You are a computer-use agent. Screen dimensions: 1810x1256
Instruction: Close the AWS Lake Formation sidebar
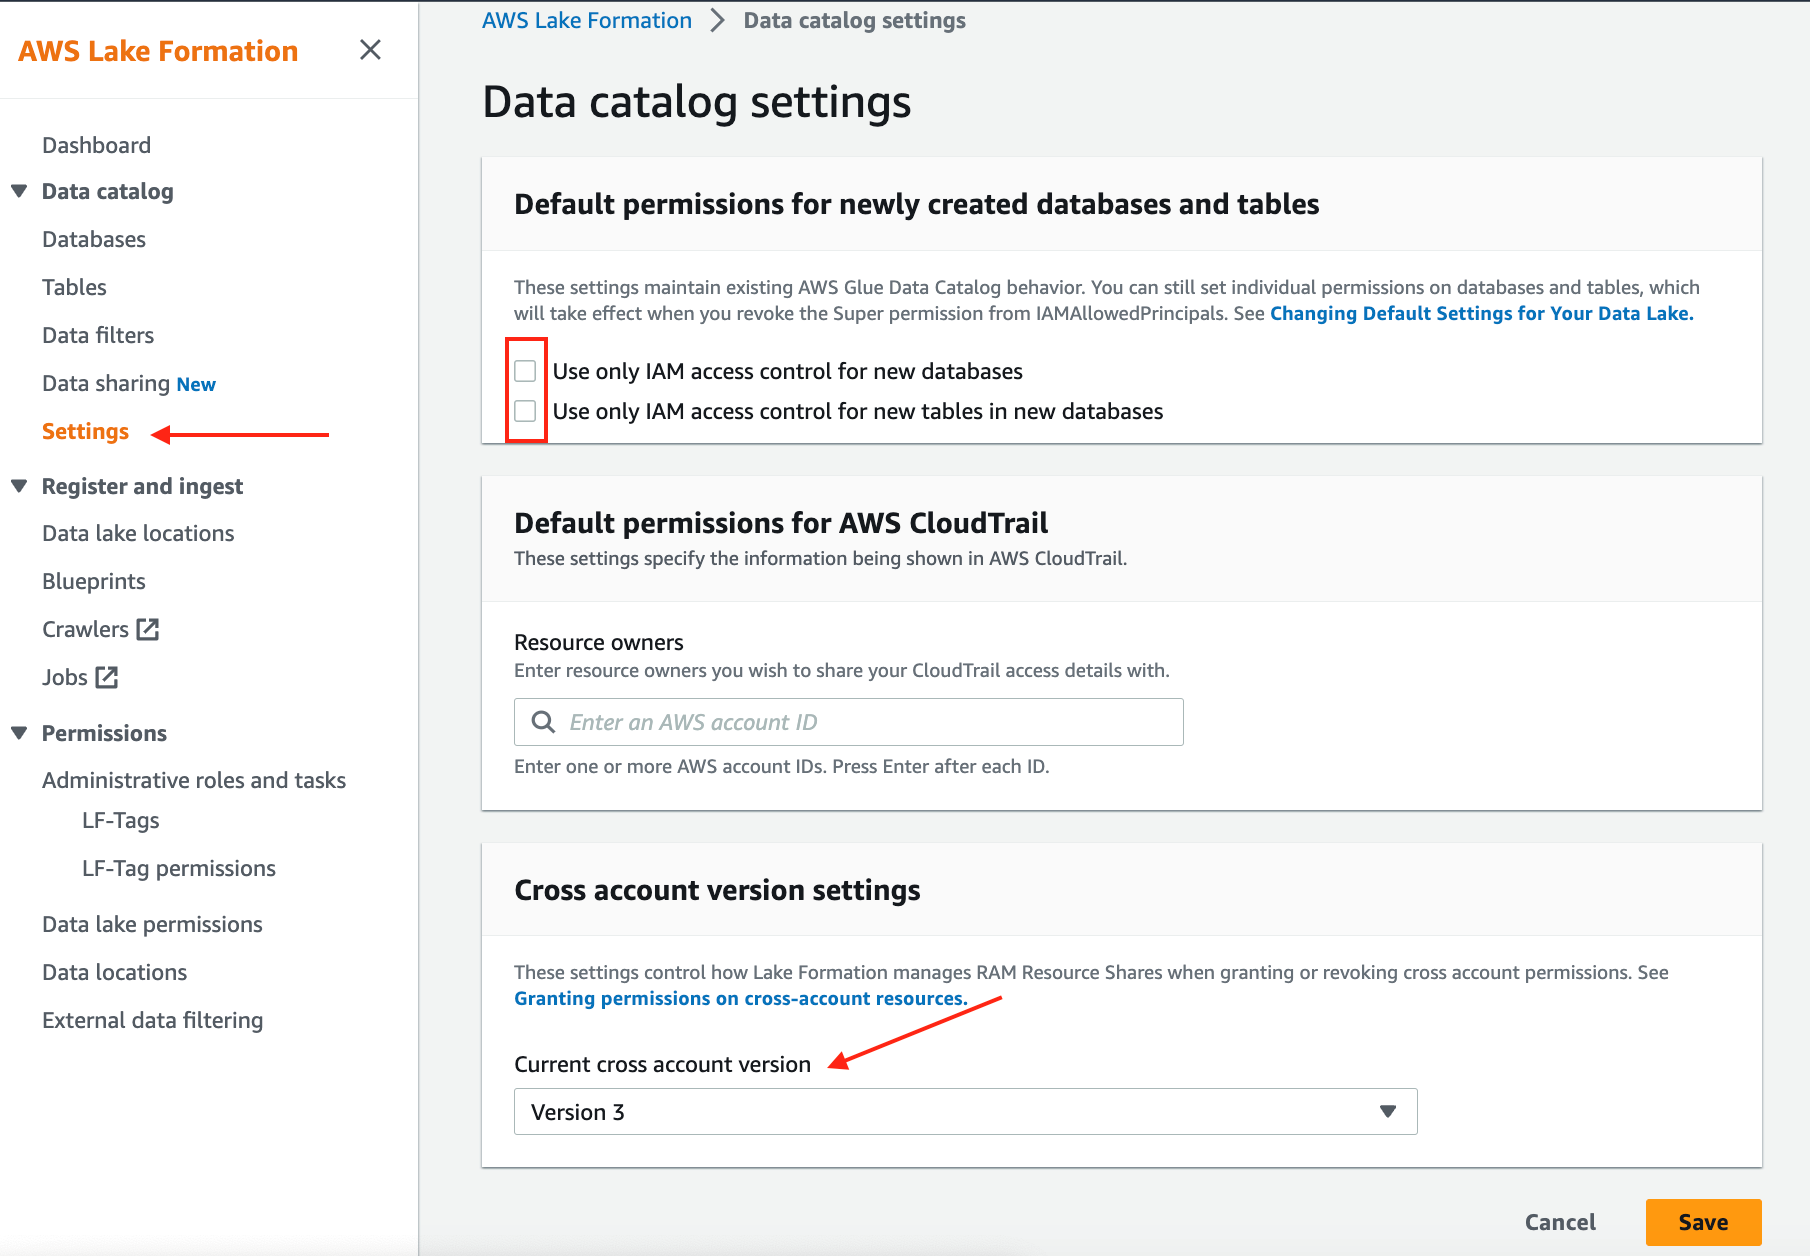[x=369, y=49]
